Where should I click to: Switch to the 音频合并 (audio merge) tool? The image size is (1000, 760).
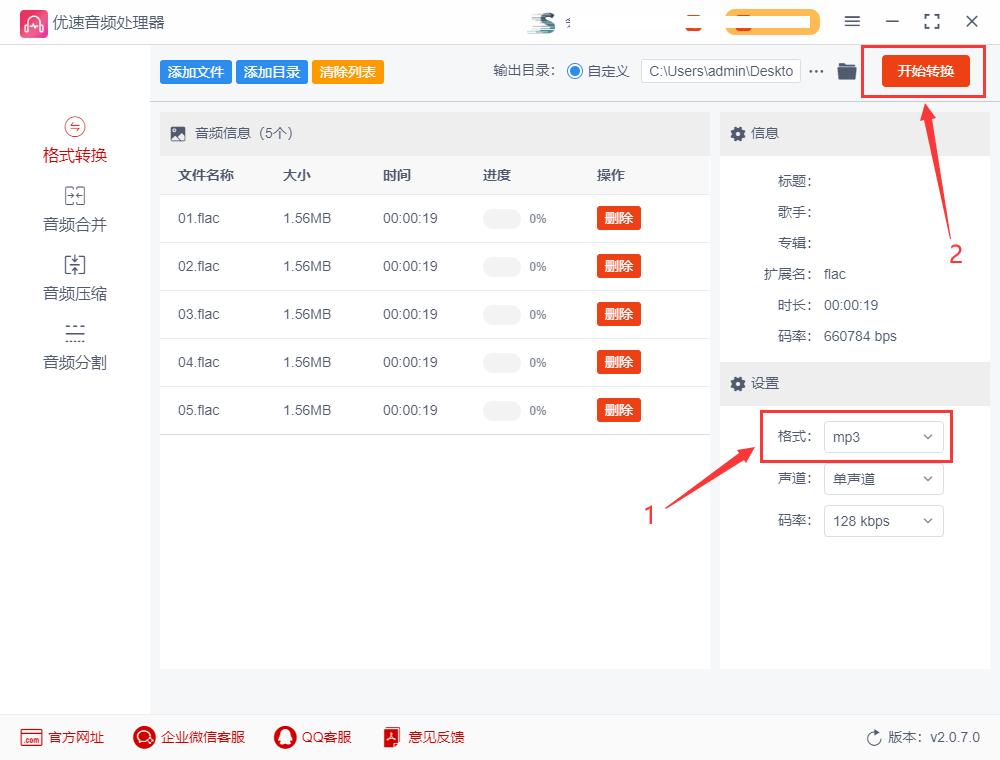click(x=75, y=208)
